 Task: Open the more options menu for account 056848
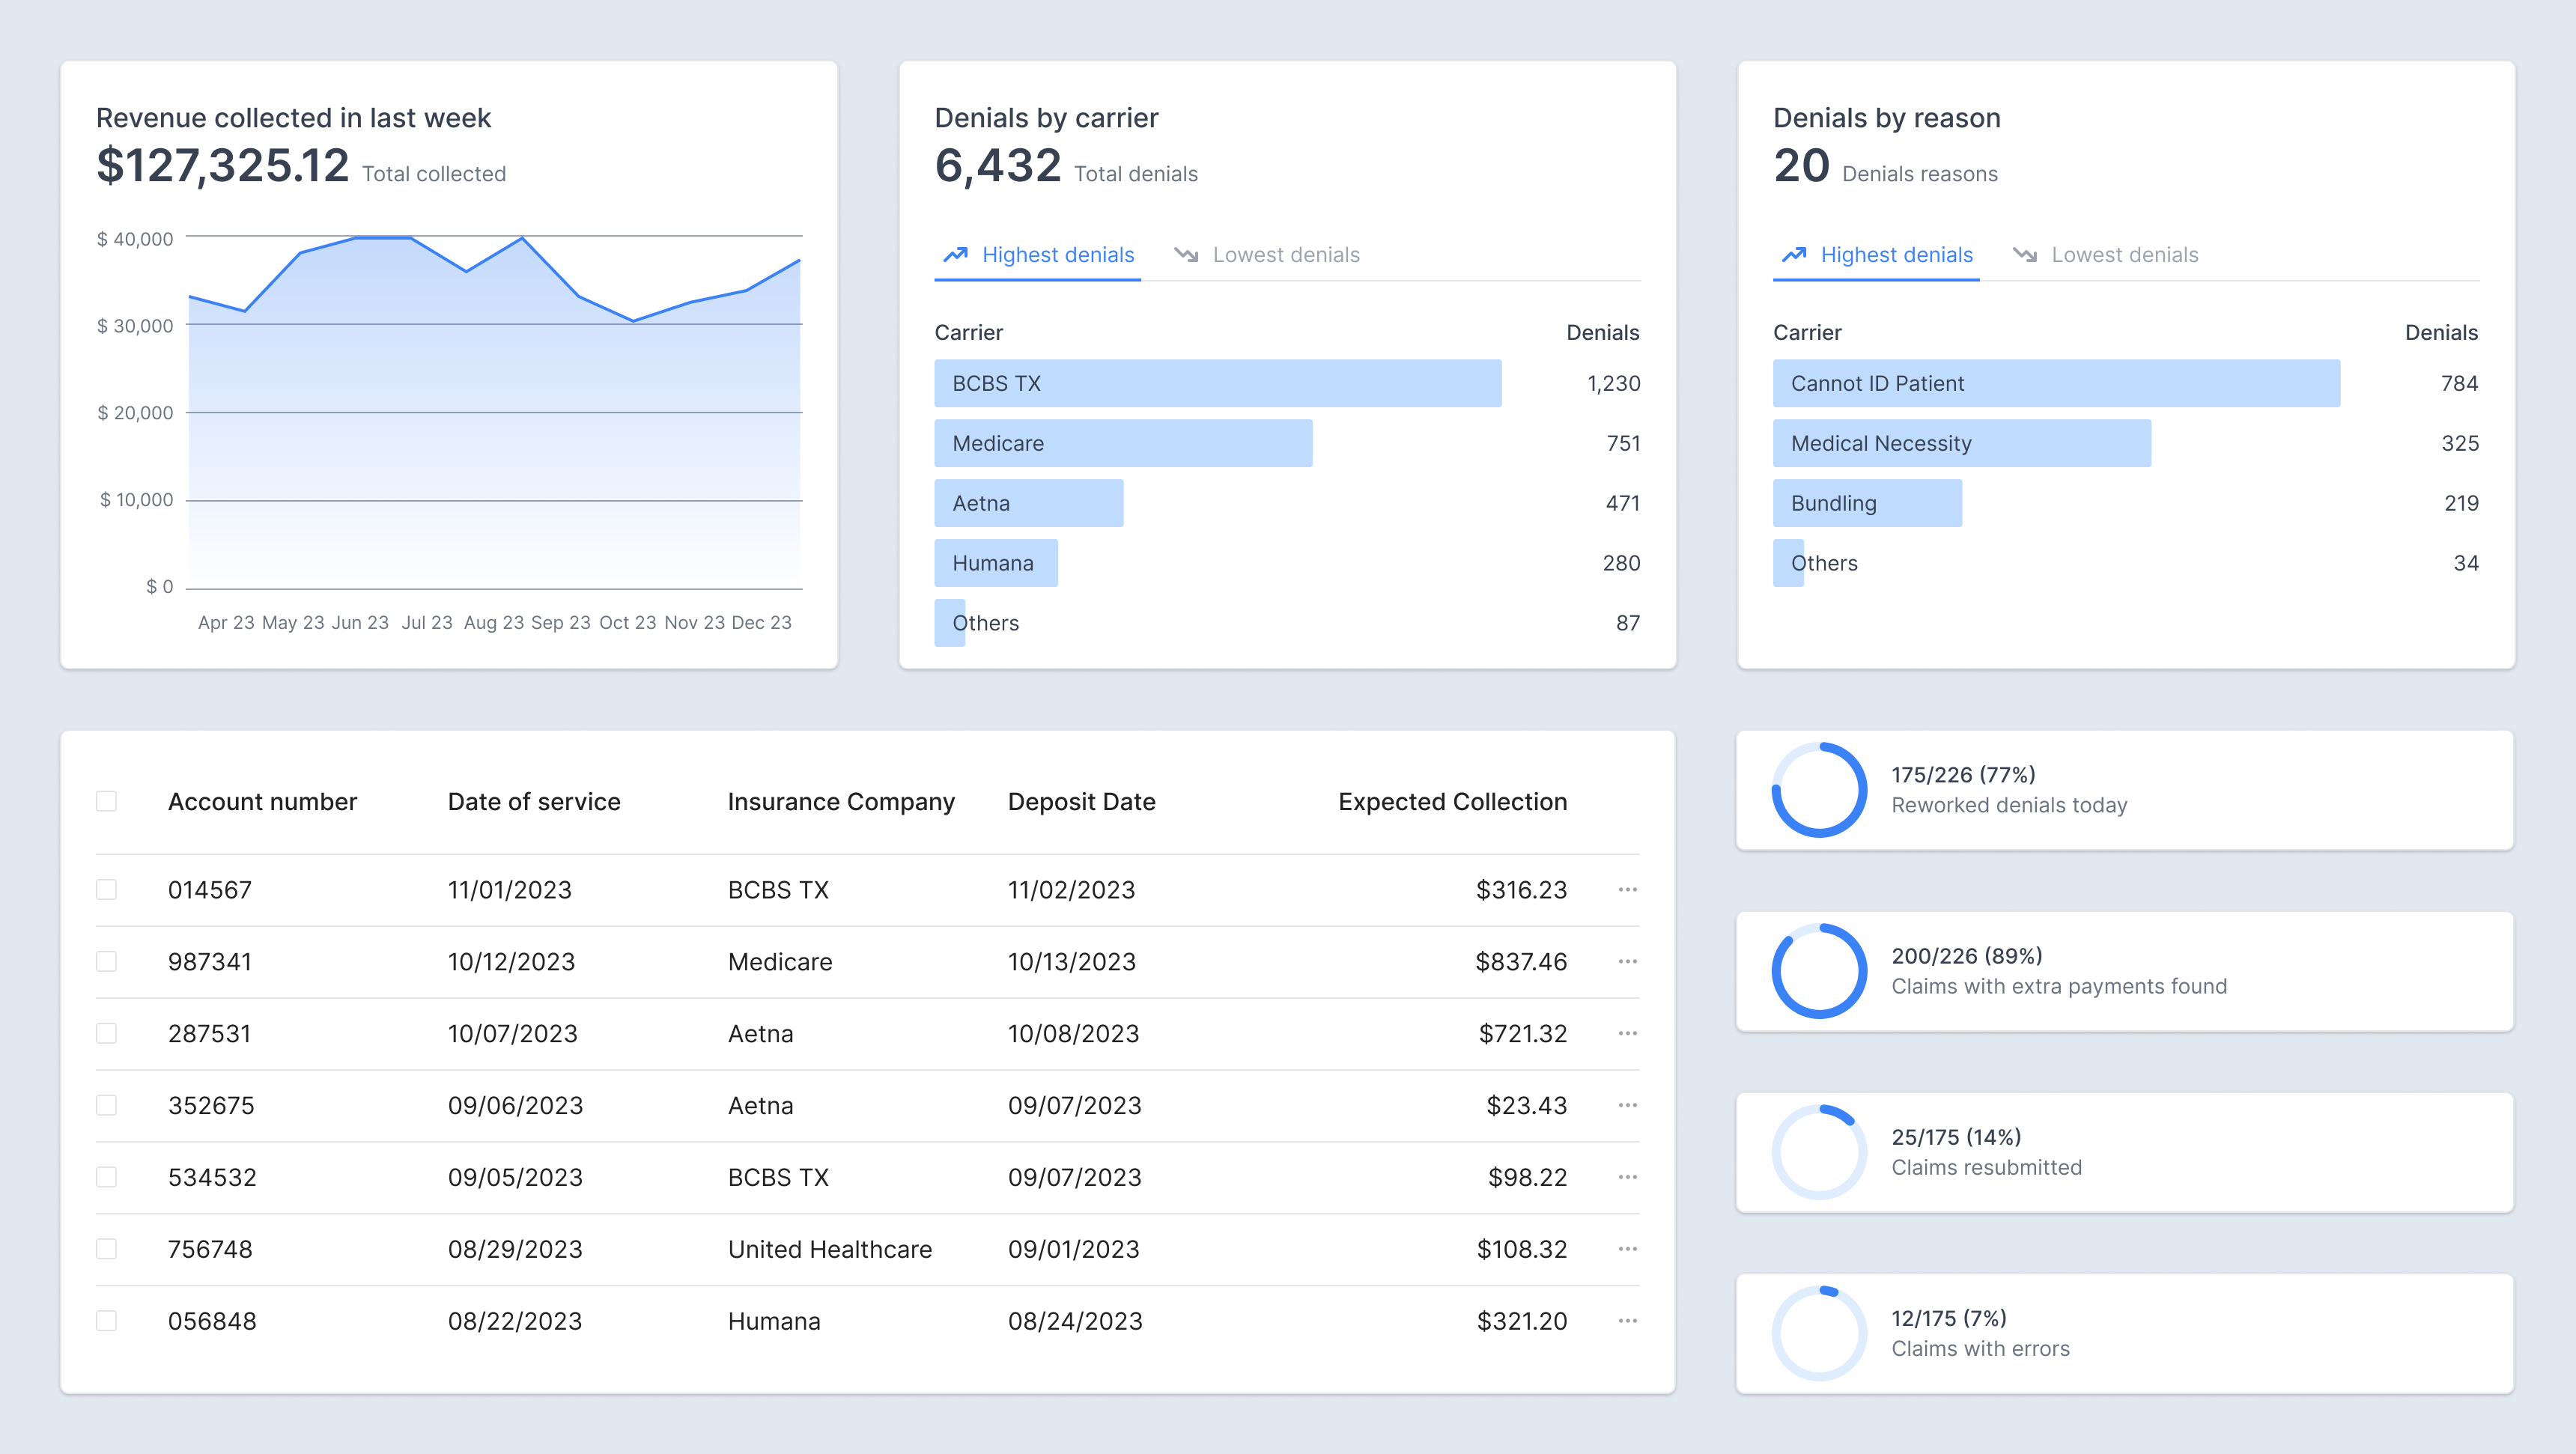coord(1627,1322)
